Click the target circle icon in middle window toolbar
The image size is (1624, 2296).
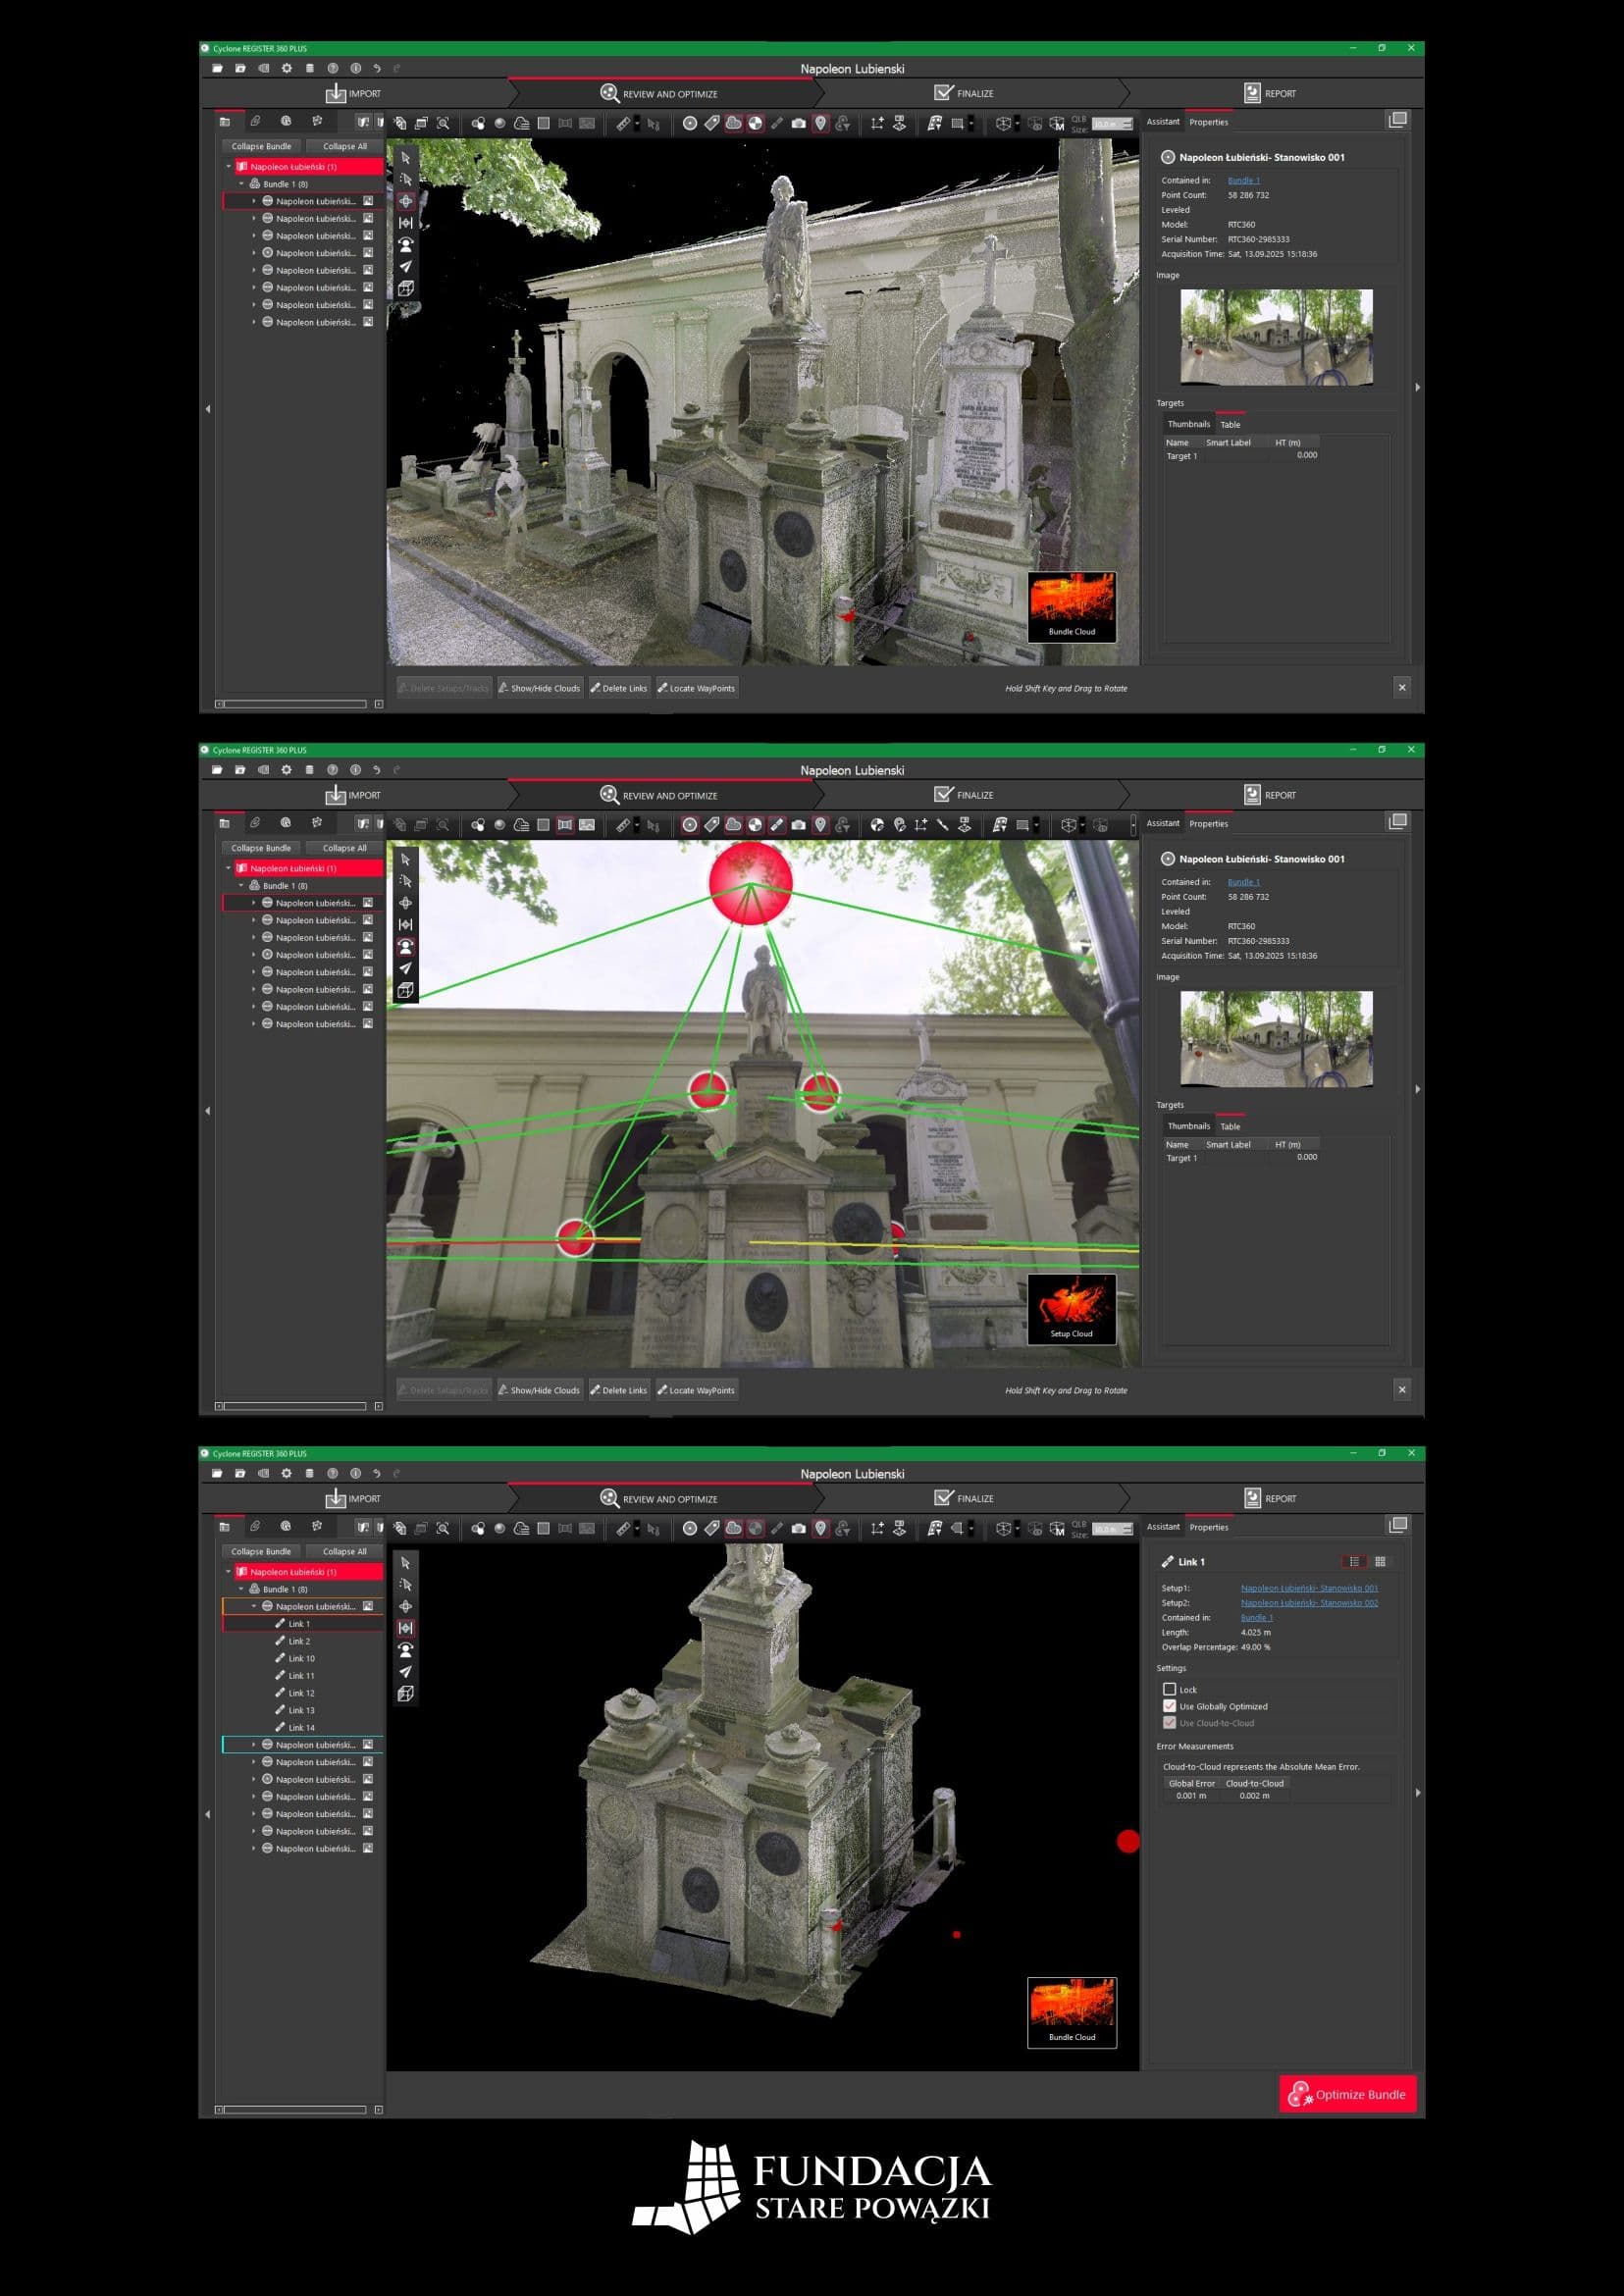pos(689,825)
